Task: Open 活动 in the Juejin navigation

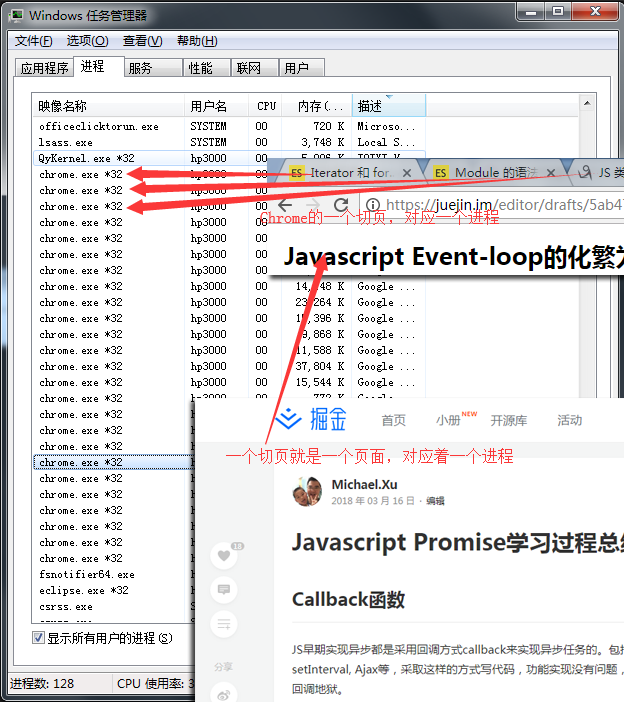Action: [569, 420]
